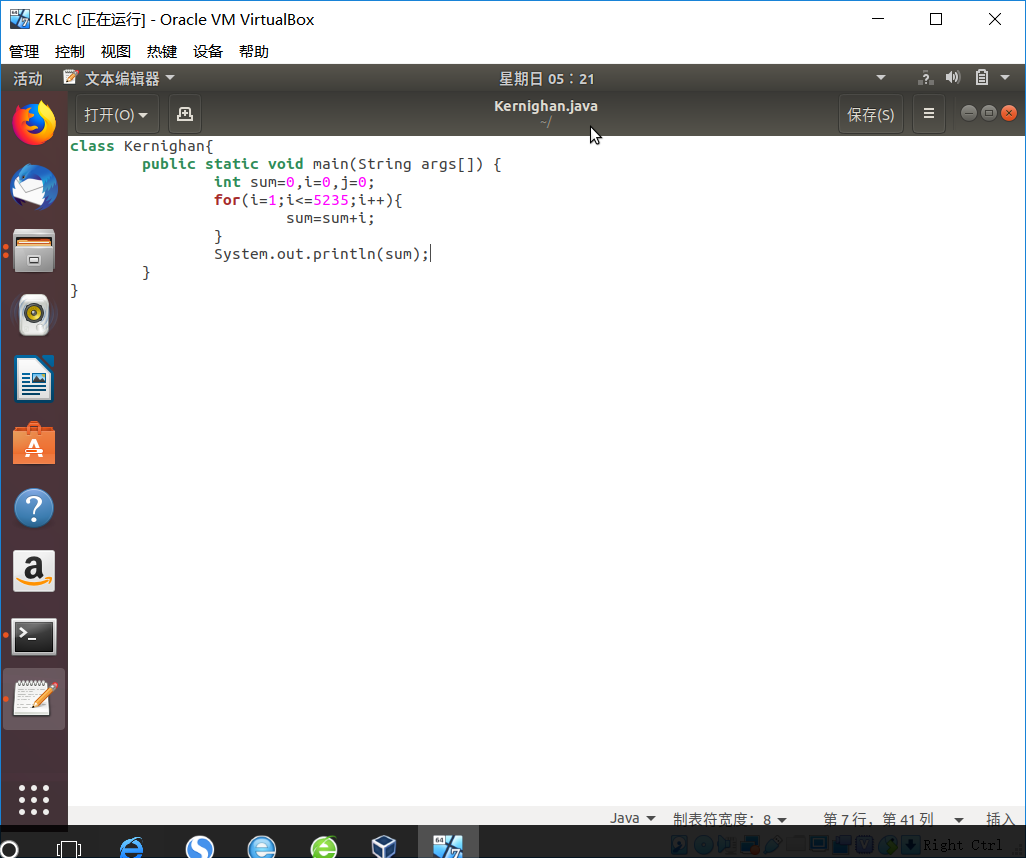Open the blue e browser taskbar icon
This screenshot has height=858, width=1026.
[262, 847]
